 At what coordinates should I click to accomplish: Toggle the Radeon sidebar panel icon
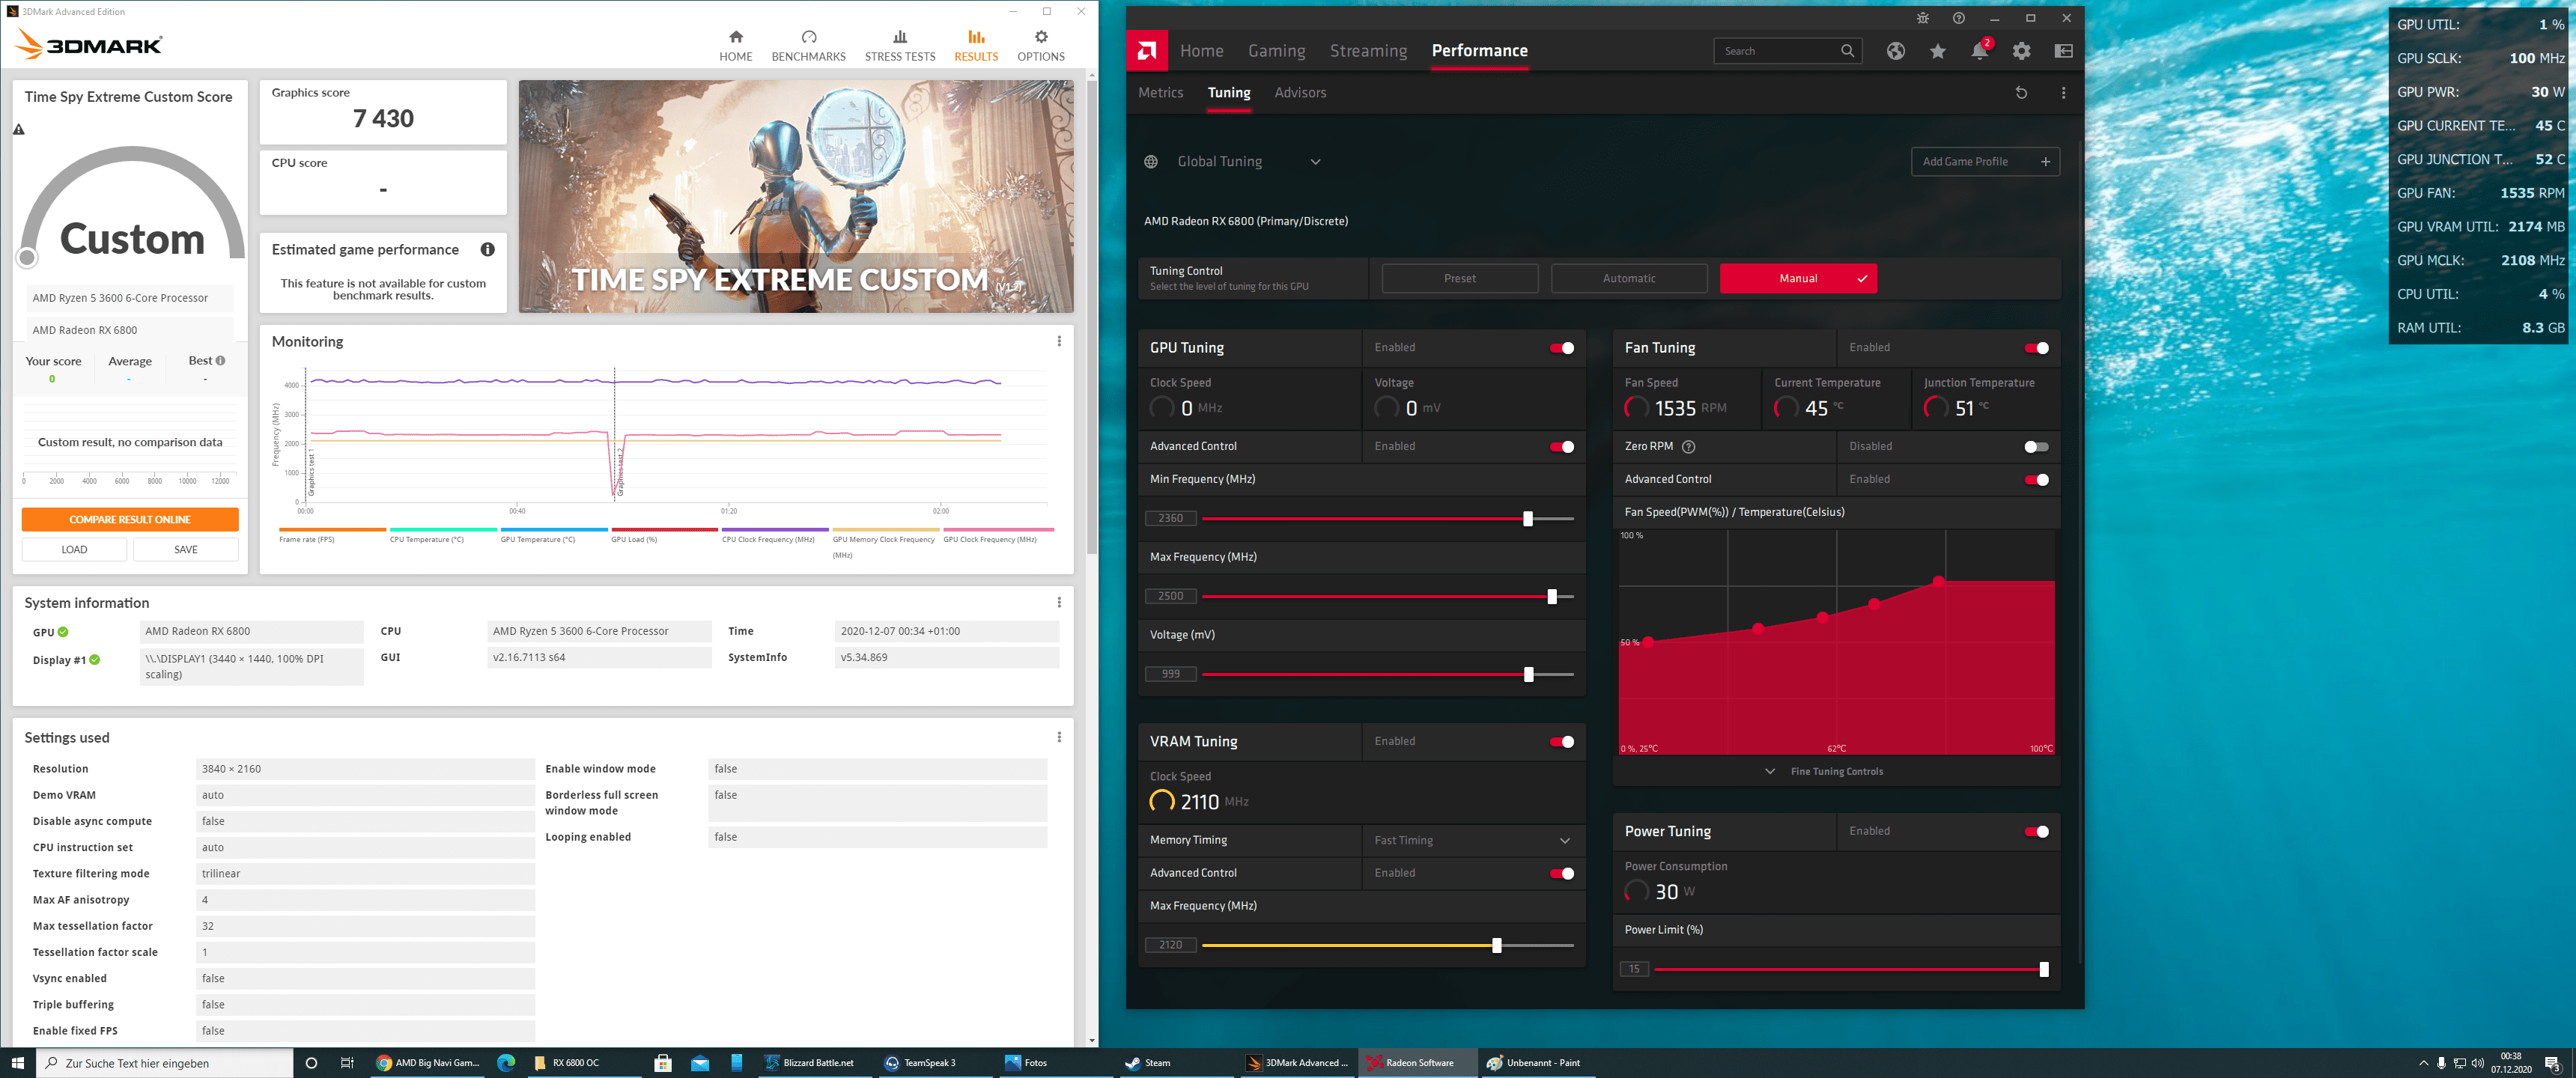coord(2063,51)
